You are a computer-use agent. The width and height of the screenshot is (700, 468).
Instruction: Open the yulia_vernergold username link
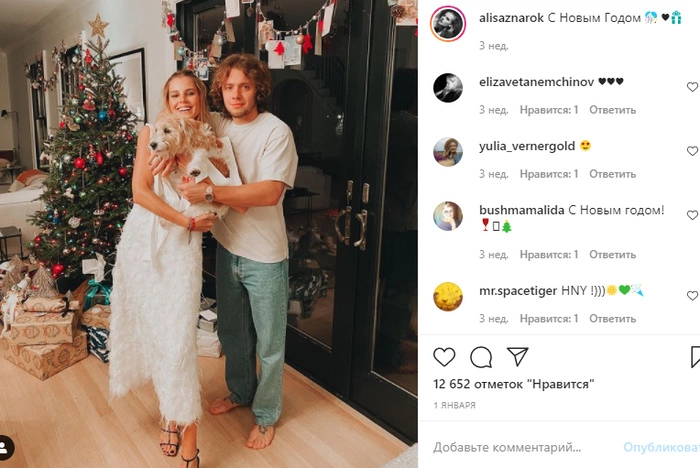click(527, 146)
